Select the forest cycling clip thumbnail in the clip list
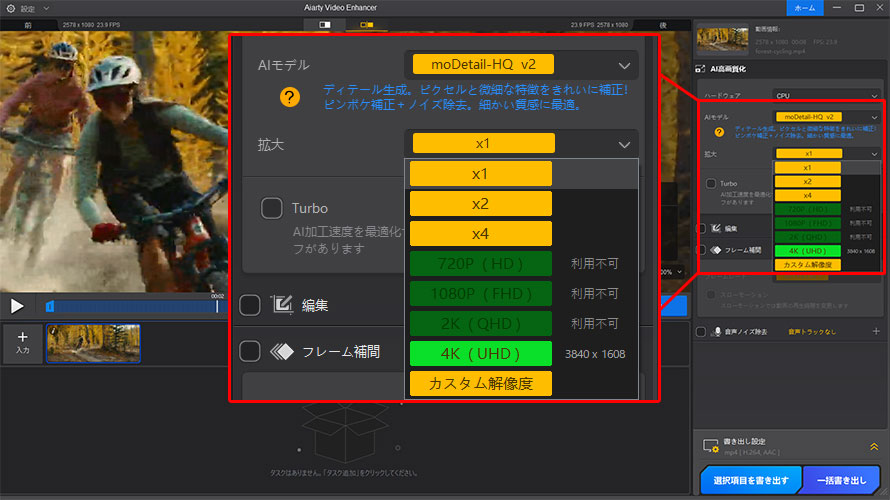Viewport: 890px width, 500px height. pos(93,343)
